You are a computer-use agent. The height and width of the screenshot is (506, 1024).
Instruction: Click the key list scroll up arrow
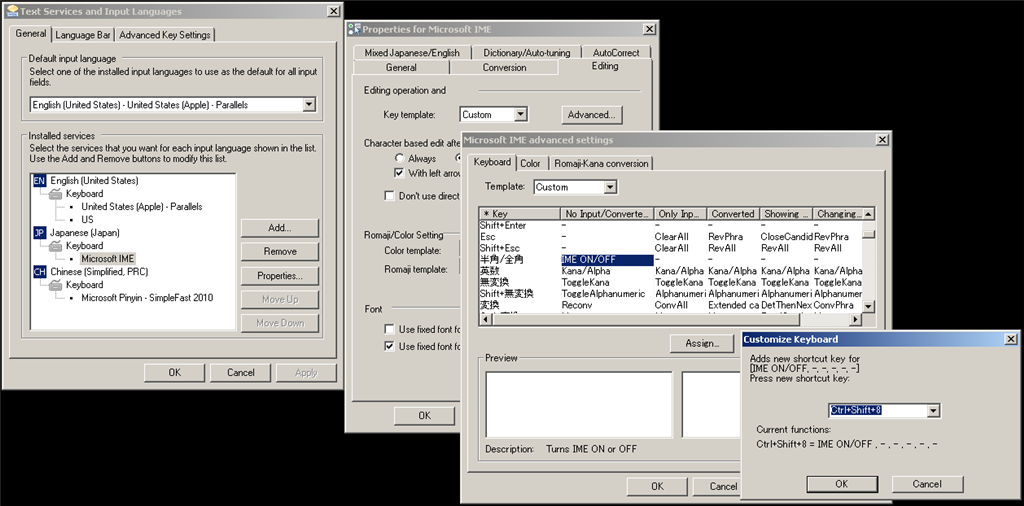[868, 213]
